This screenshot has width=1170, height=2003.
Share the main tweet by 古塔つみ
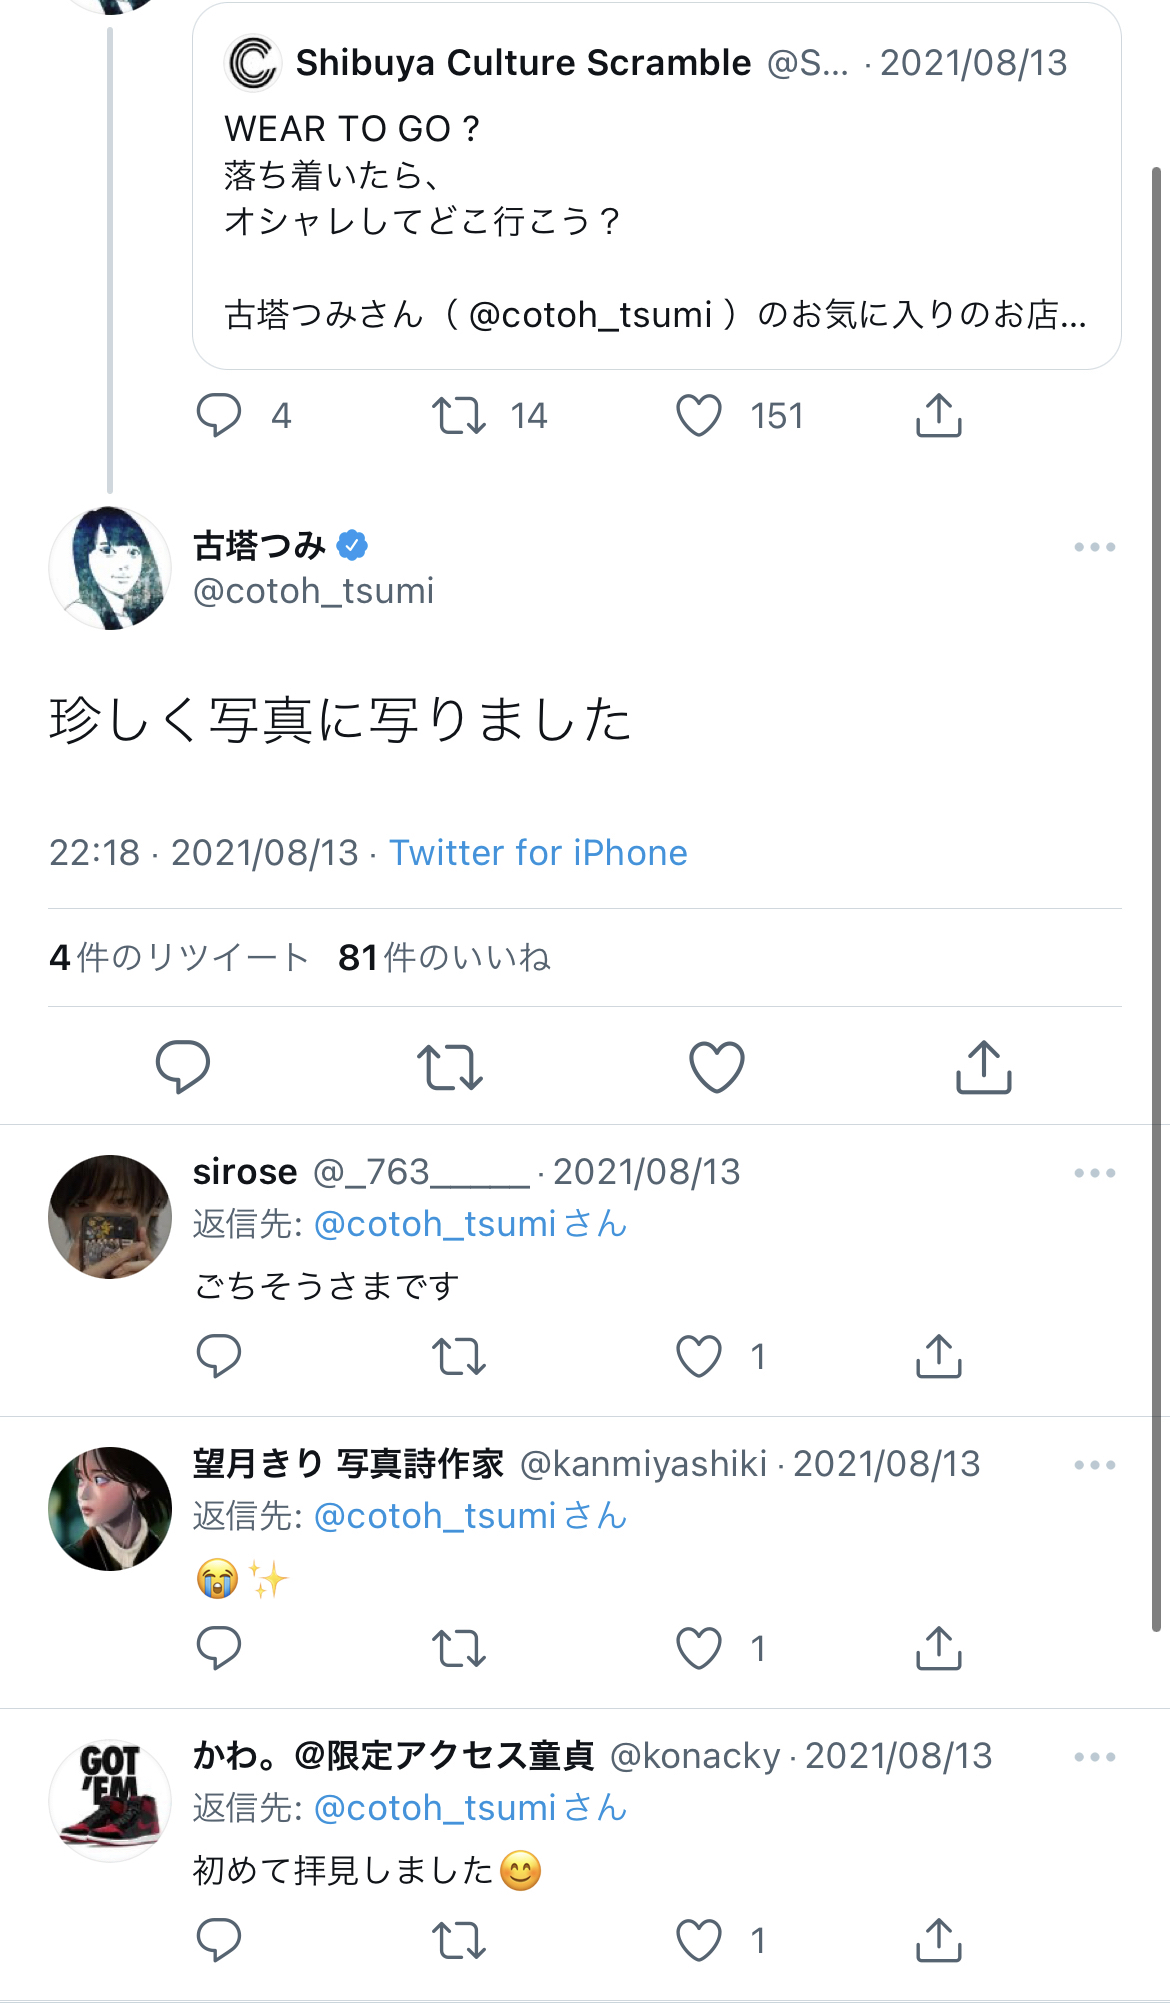coord(984,1066)
